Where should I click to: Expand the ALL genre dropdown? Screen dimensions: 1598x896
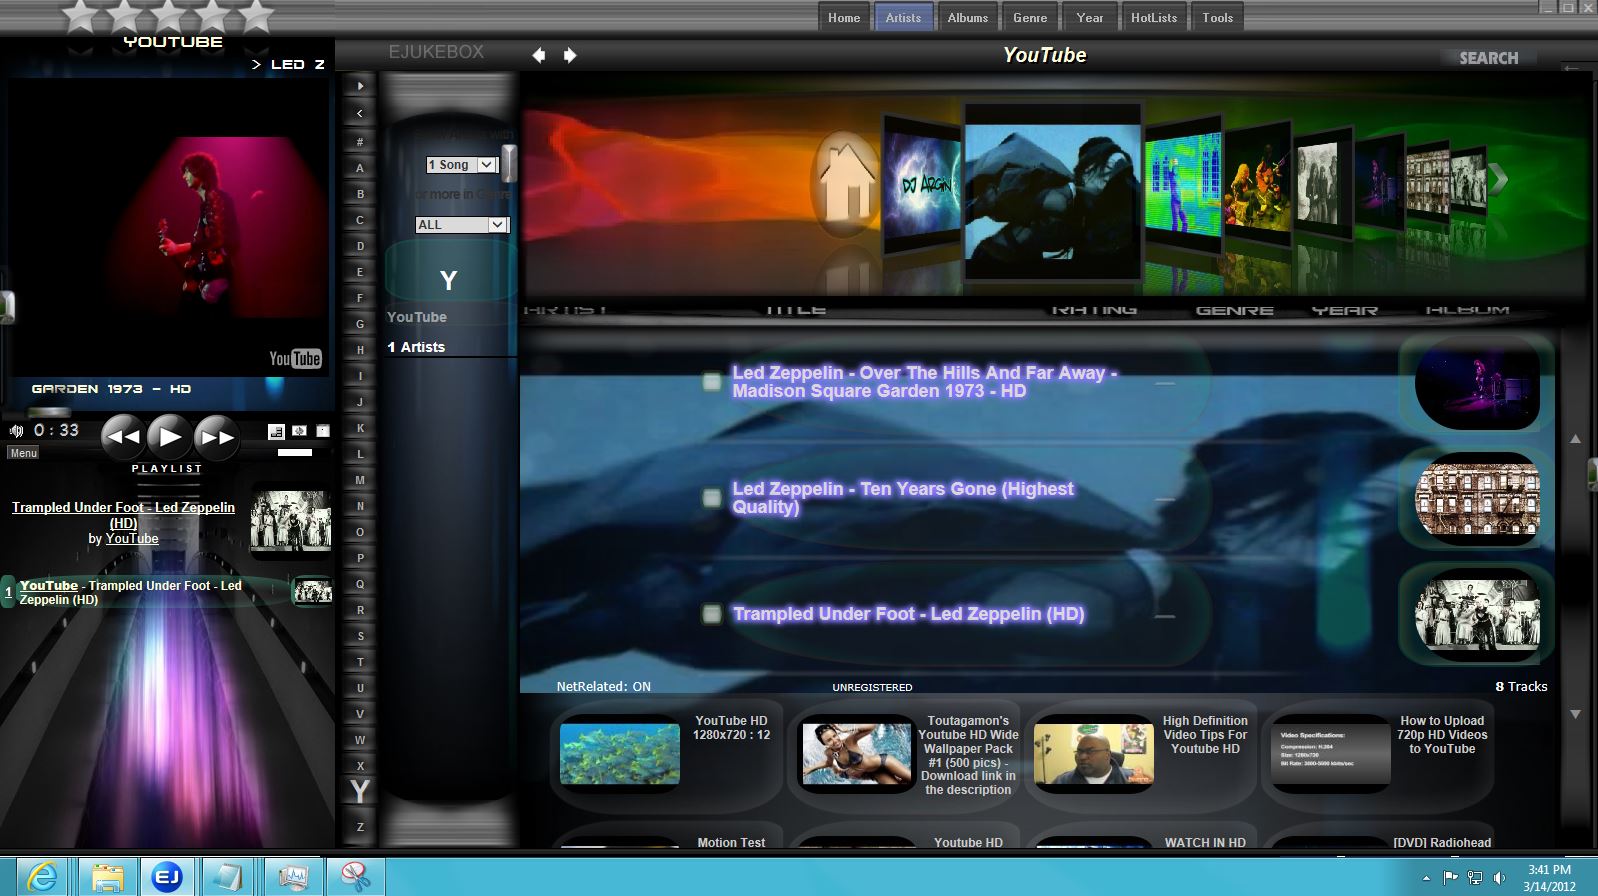462,225
